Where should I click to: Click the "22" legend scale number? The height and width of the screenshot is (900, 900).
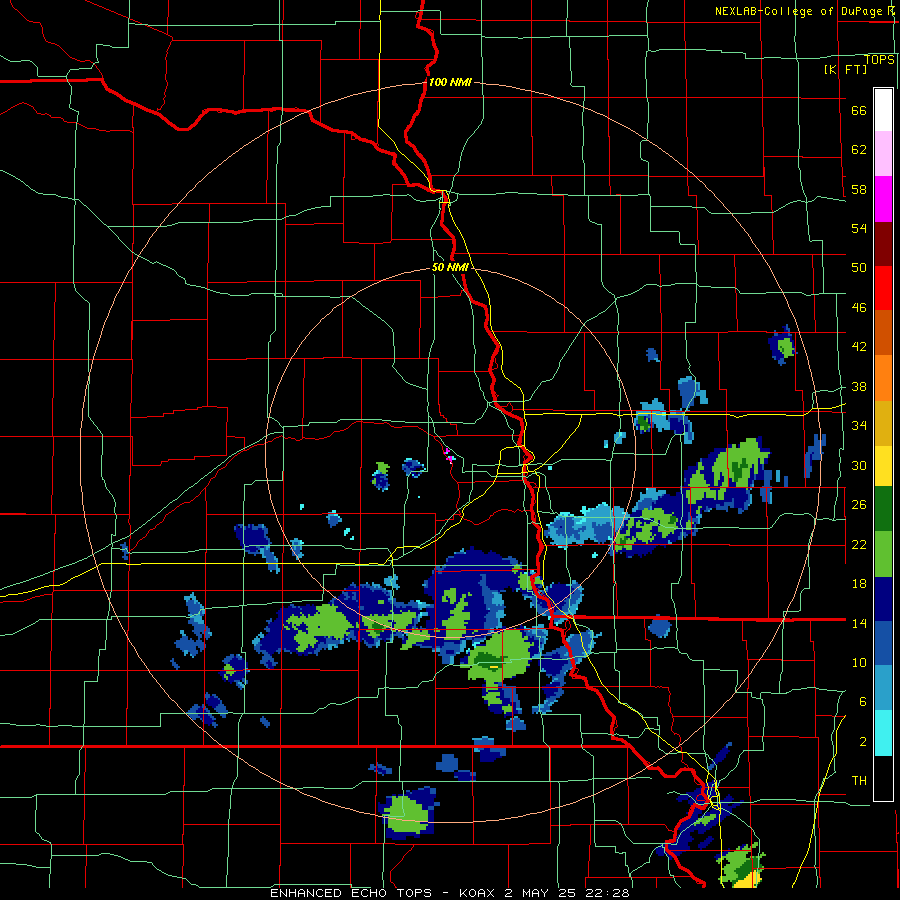[x=859, y=544]
